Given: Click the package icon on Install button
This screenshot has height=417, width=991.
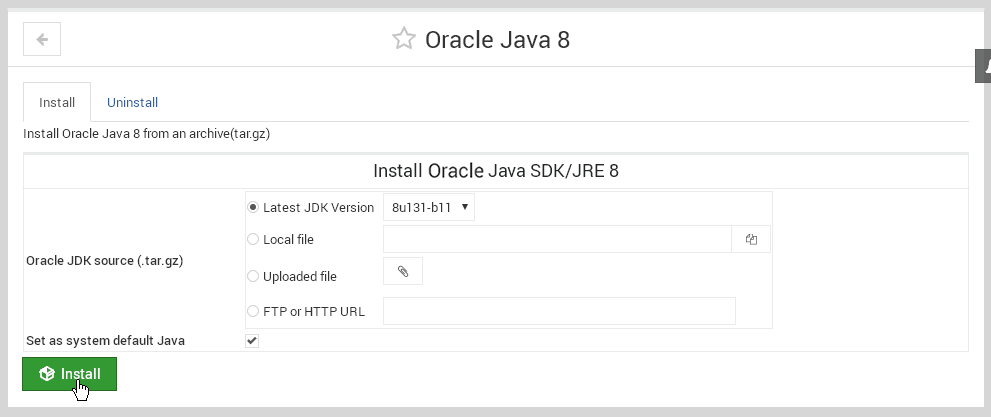Looking at the screenshot, I should pyautogui.click(x=47, y=374).
